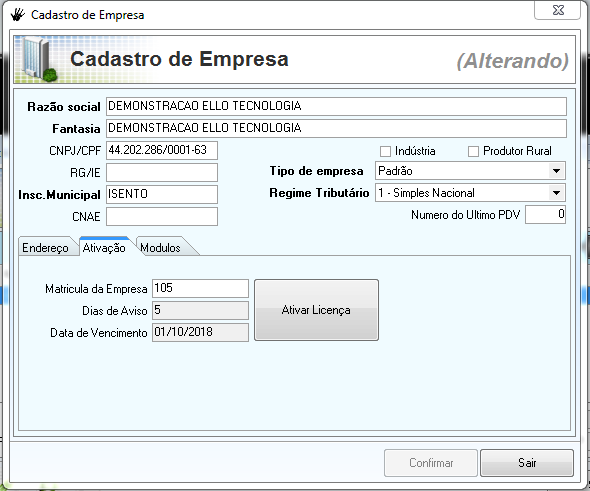The width and height of the screenshot is (590, 491).
Task: Click the Ativar Licença button
Action: coord(316,310)
